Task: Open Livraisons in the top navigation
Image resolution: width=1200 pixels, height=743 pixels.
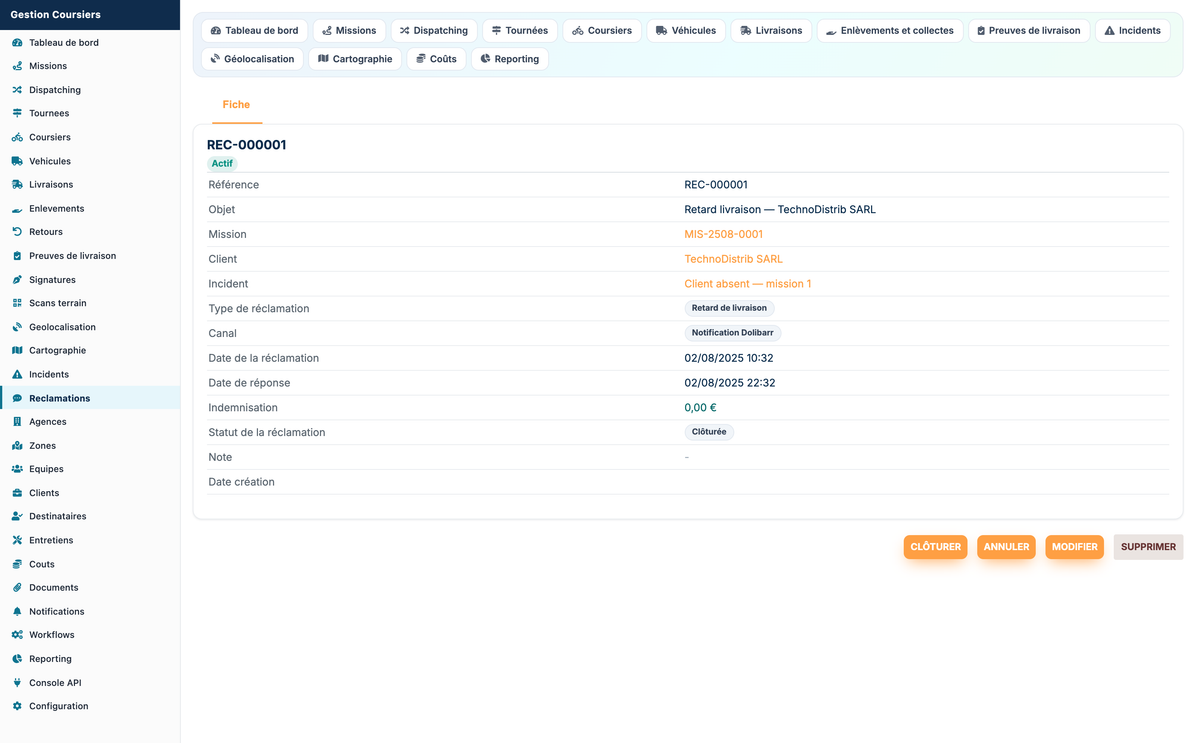Action: [771, 31]
